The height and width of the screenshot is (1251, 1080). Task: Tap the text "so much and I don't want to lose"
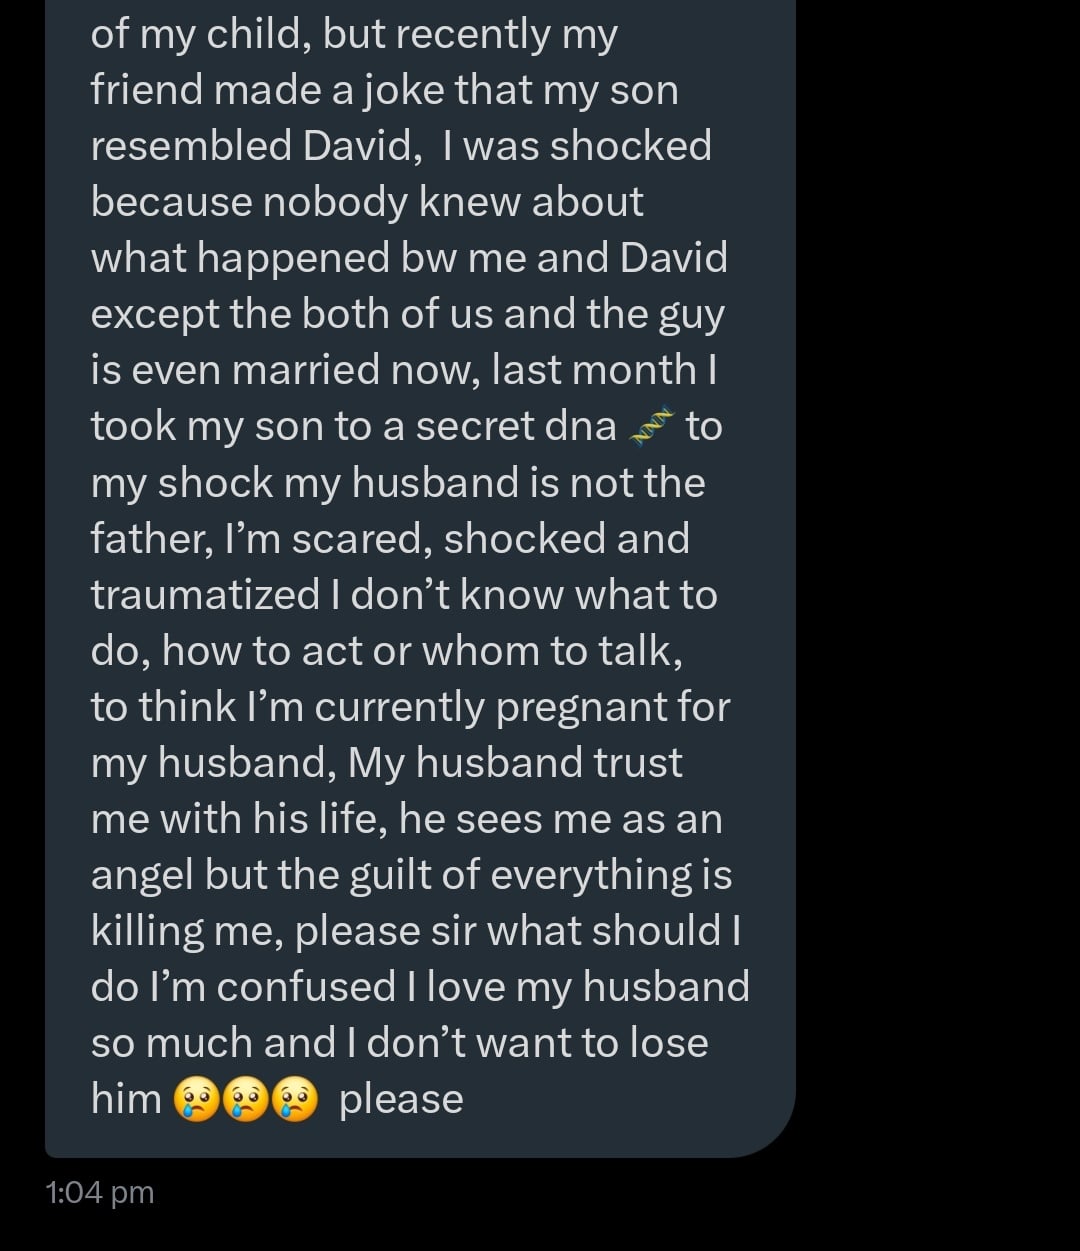pos(399,1043)
